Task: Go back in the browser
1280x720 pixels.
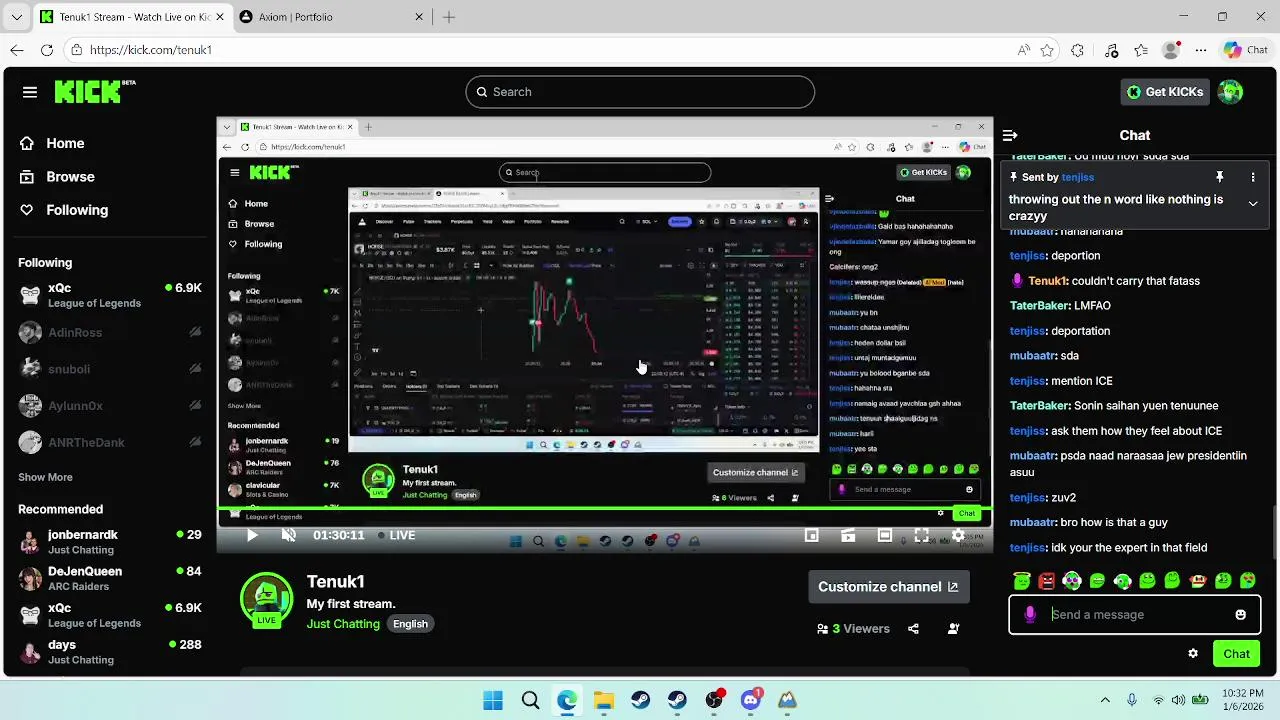Action: point(17,50)
